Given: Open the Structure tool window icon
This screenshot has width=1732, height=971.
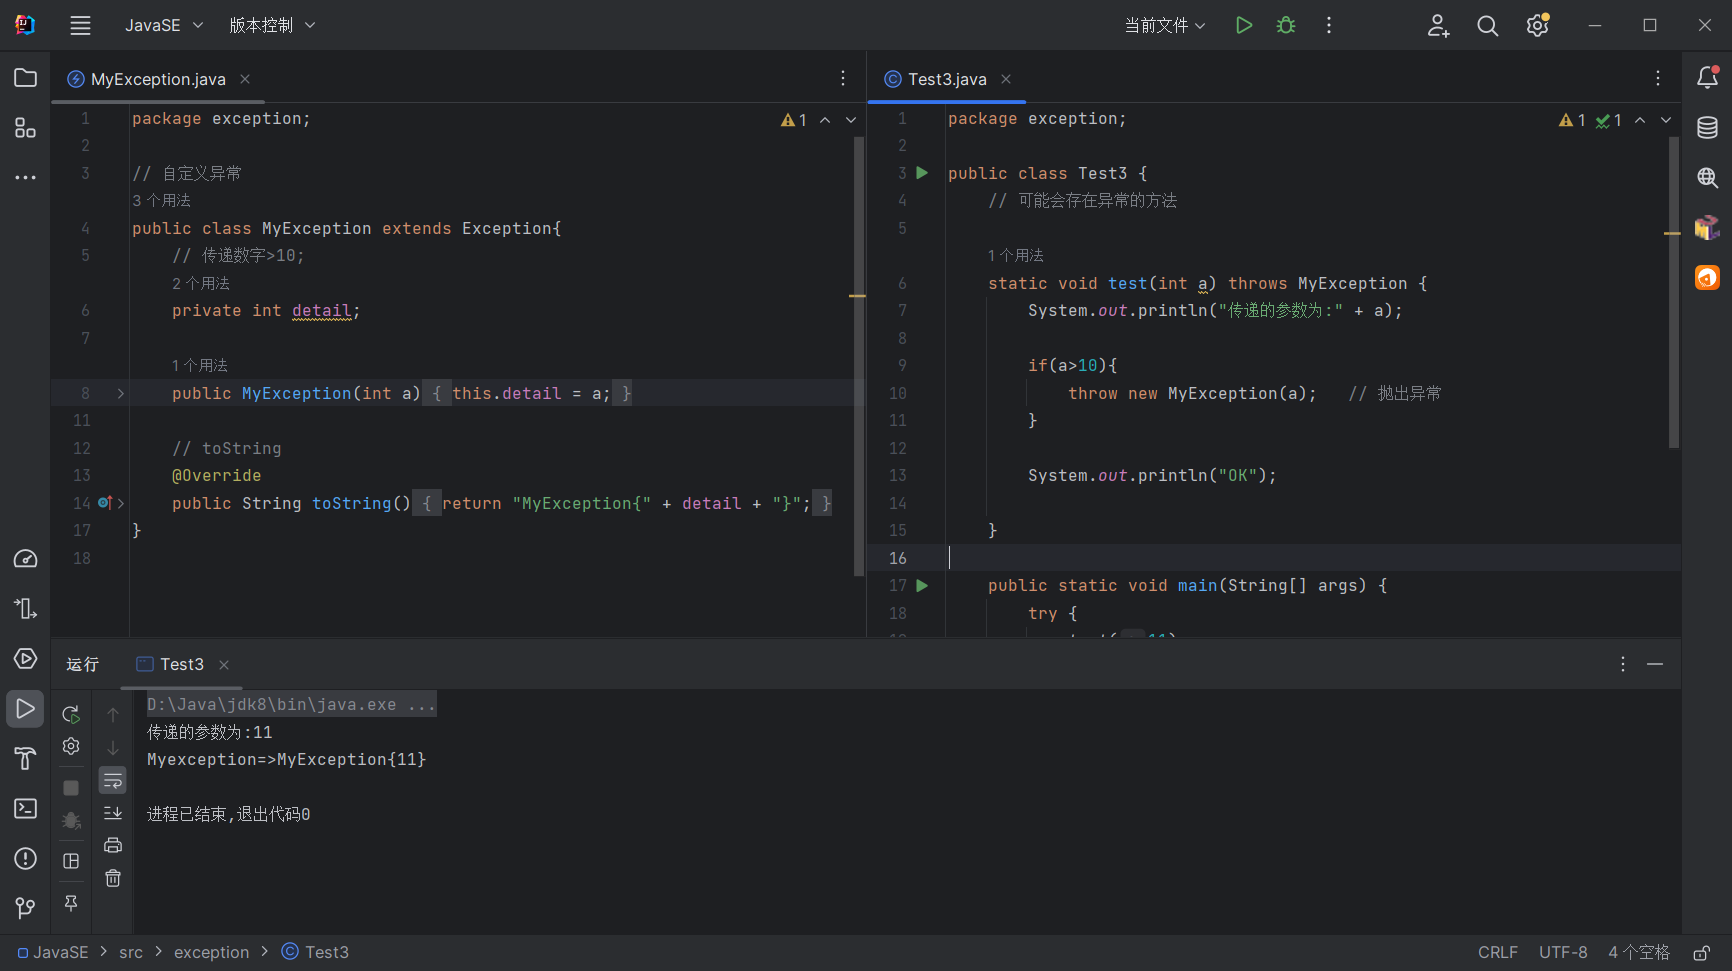Looking at the screenshot, I should coord(25,128).
